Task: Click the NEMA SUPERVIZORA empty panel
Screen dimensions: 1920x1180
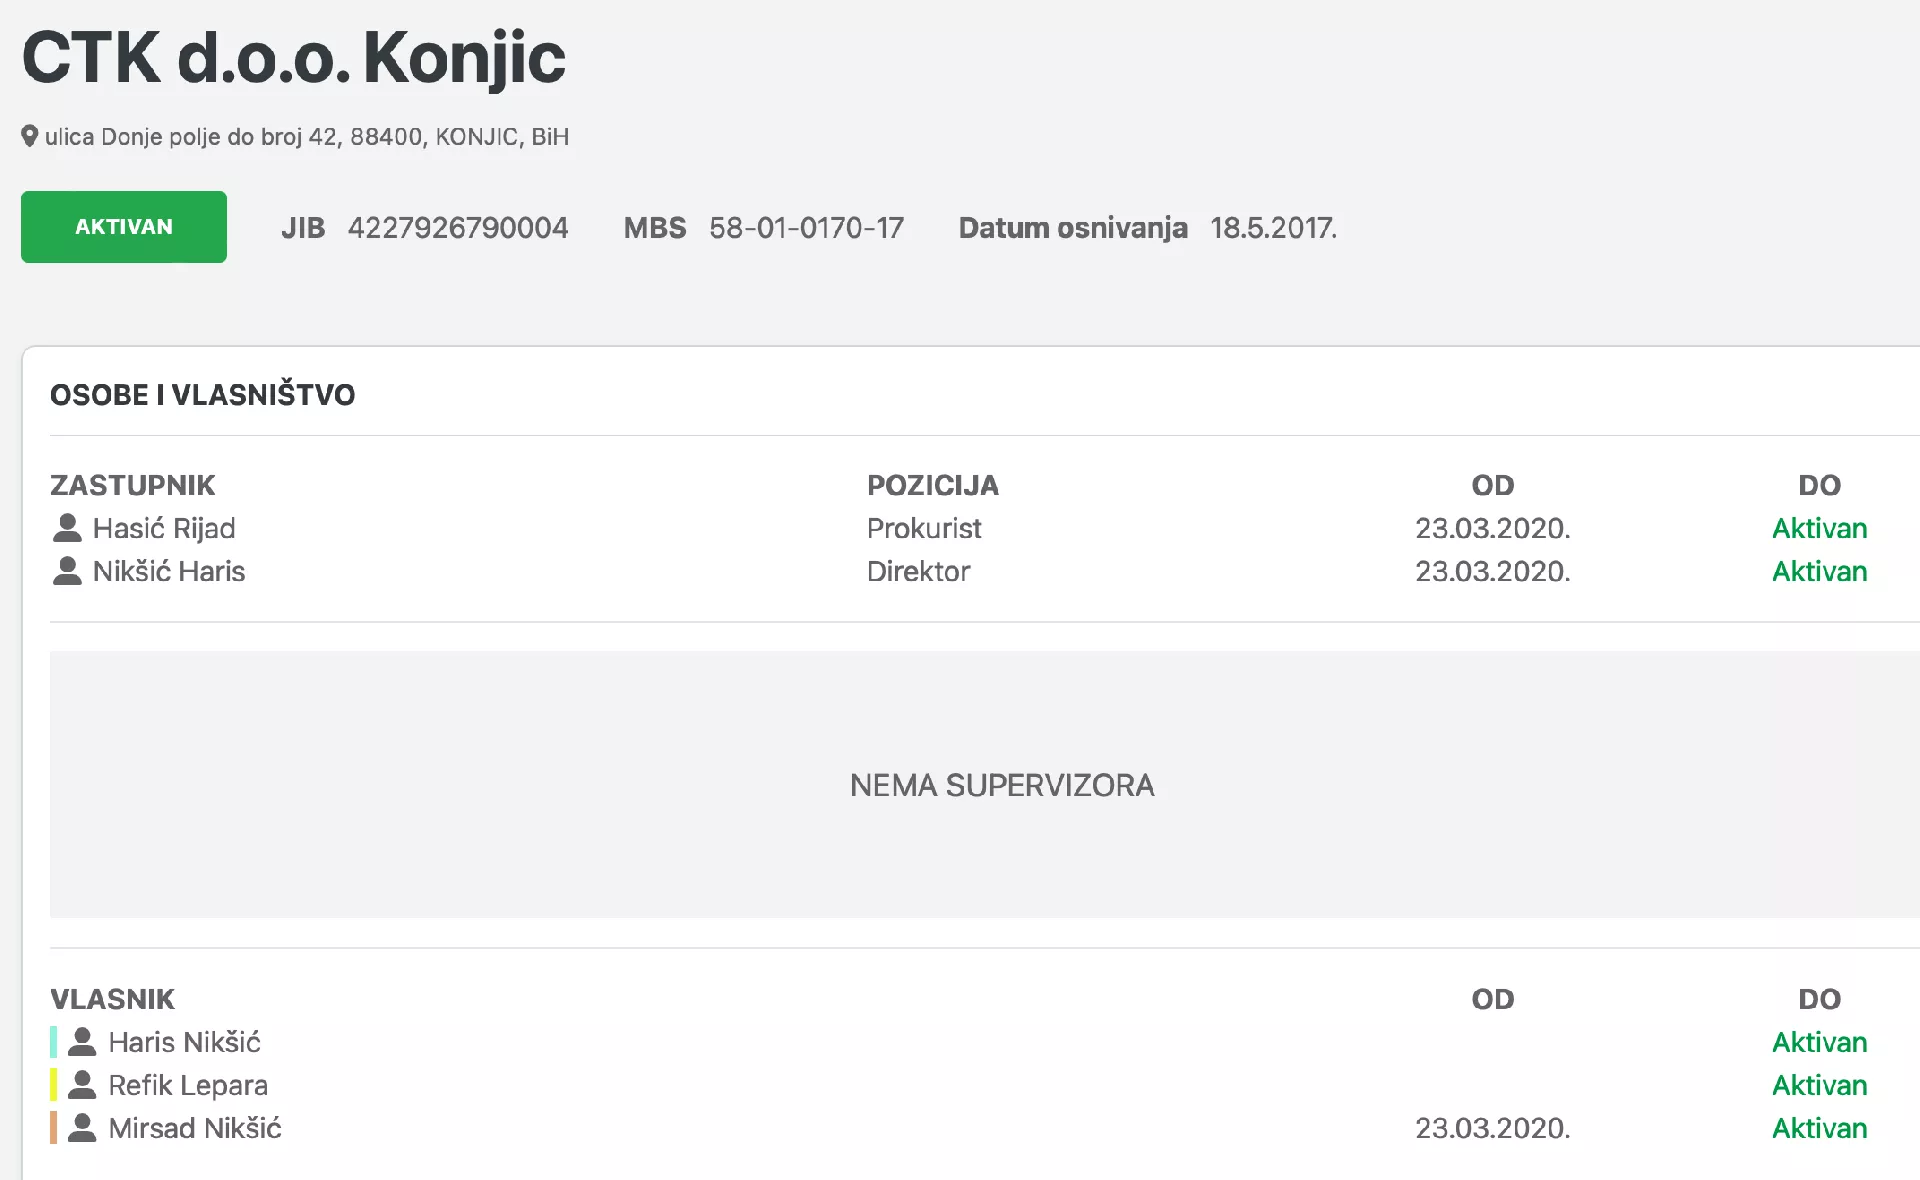Action: click(x=1001, y=785)
